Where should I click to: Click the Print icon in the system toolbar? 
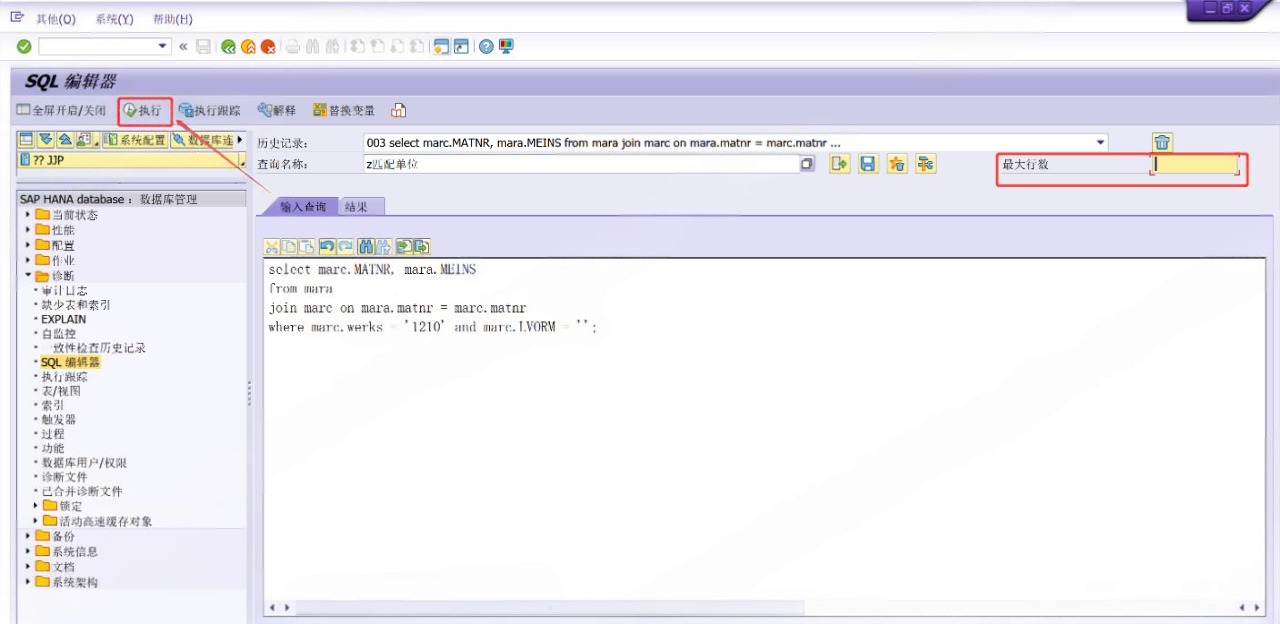pyautogui.click(x=293, y=47)
